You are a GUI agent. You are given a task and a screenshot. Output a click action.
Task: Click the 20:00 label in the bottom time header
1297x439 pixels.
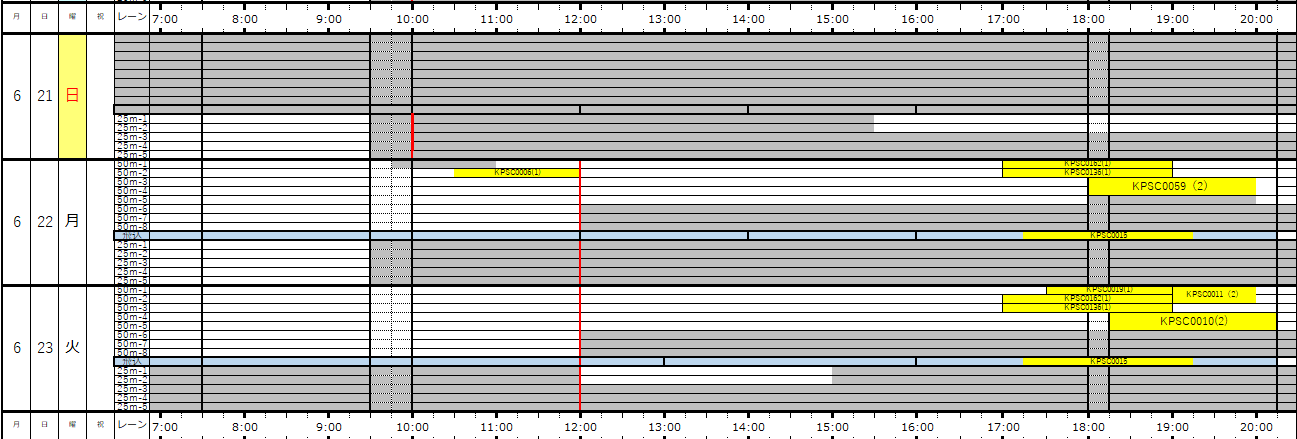point(1256,426)
